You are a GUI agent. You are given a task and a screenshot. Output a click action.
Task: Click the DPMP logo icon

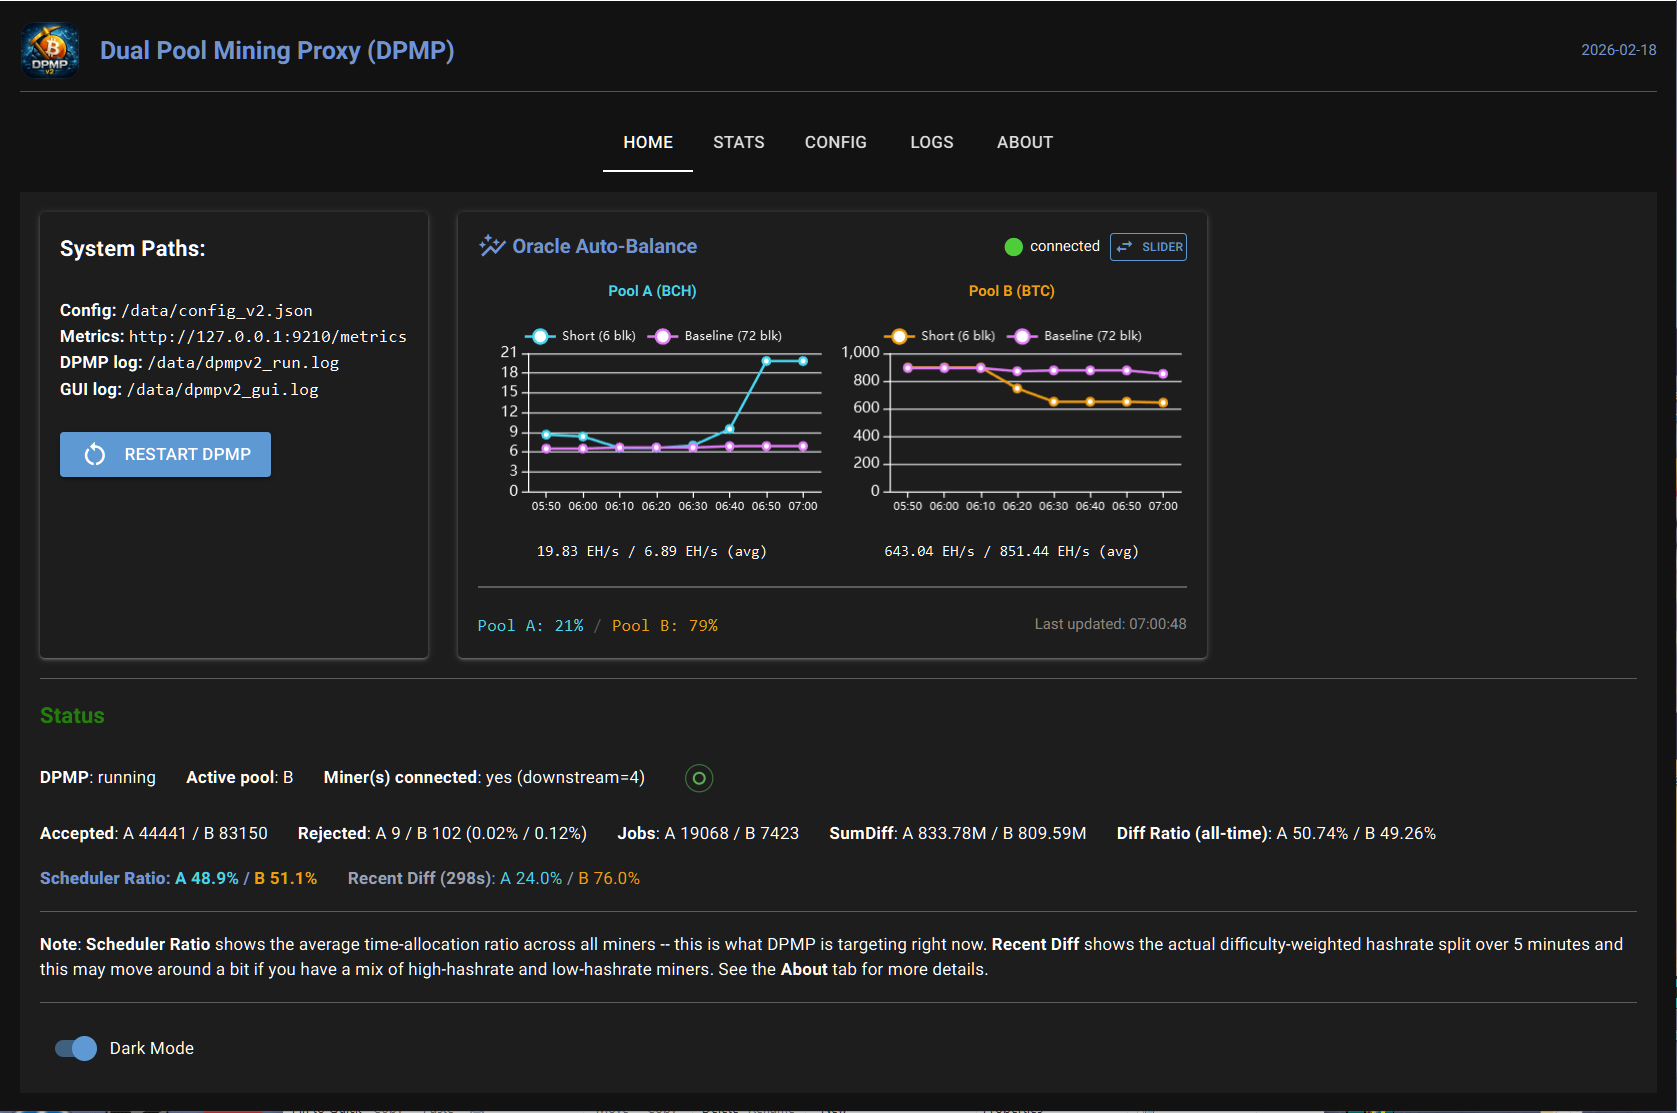[x=50, y=50]
